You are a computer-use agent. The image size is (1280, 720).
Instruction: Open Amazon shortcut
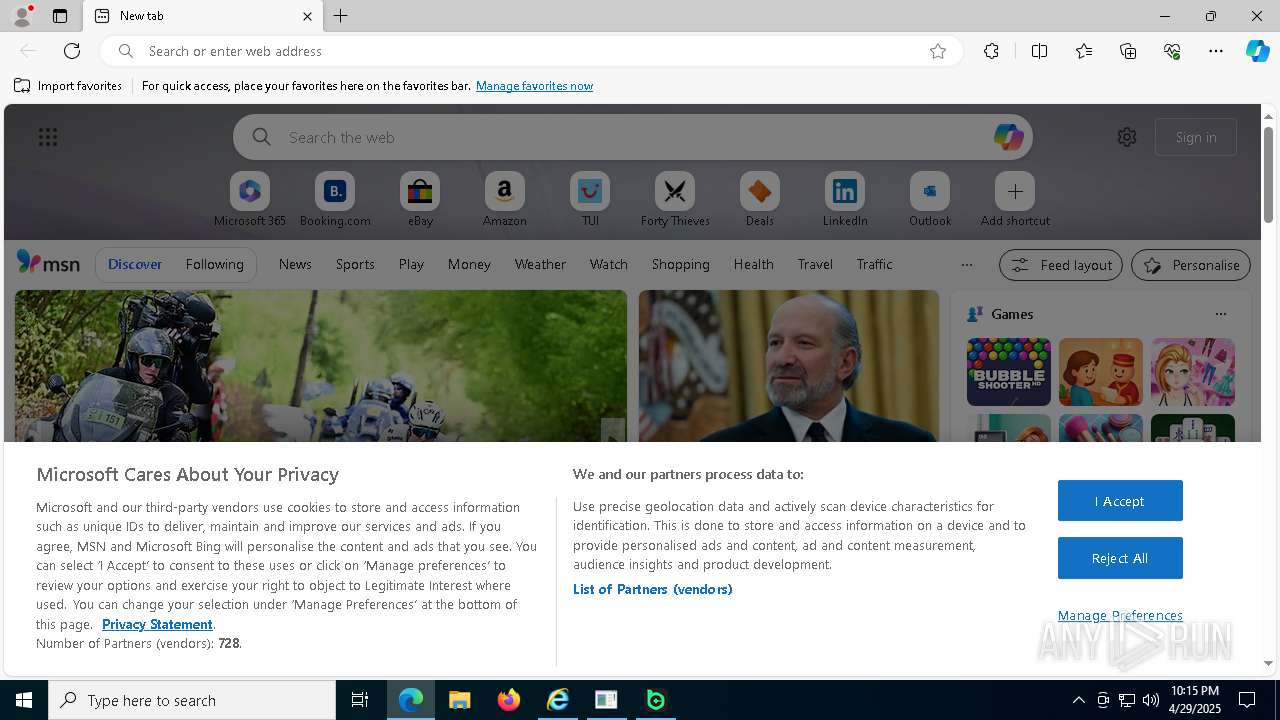[504, 200]
